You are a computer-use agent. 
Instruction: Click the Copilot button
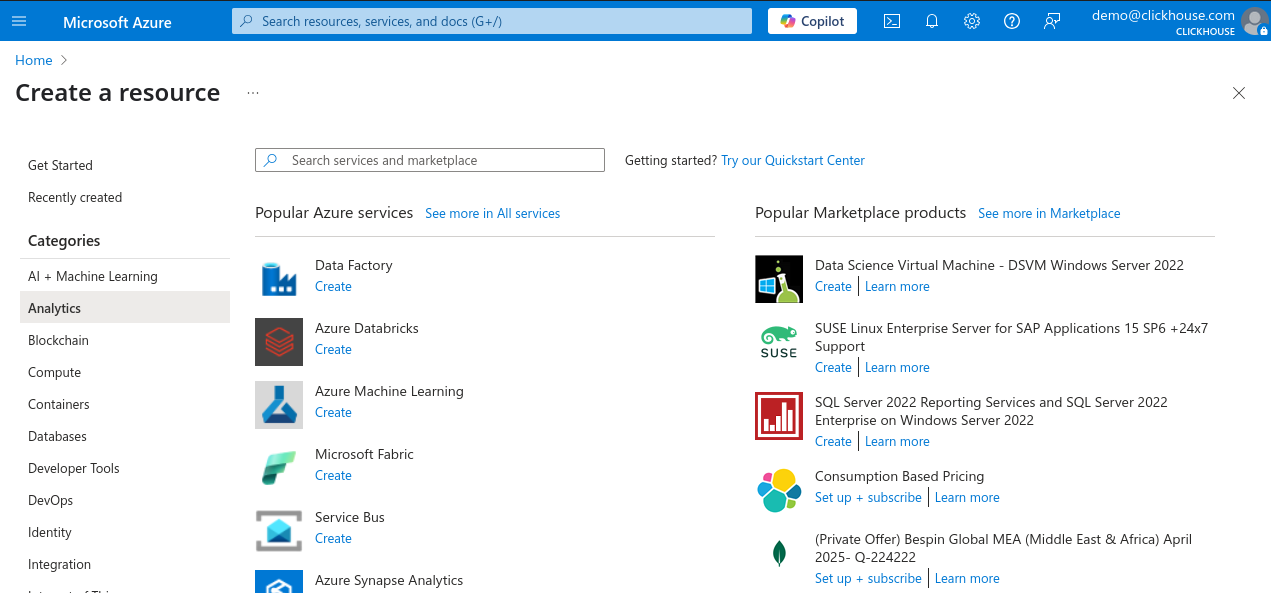coord(812,20)
